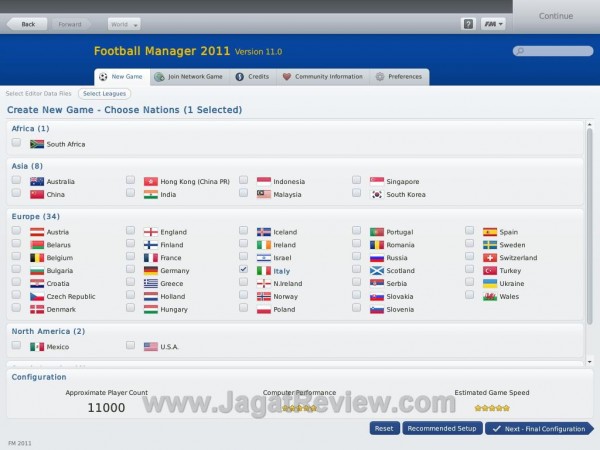Tick the Holland checkbox
The image size is (600, 450).
(130, 295)
